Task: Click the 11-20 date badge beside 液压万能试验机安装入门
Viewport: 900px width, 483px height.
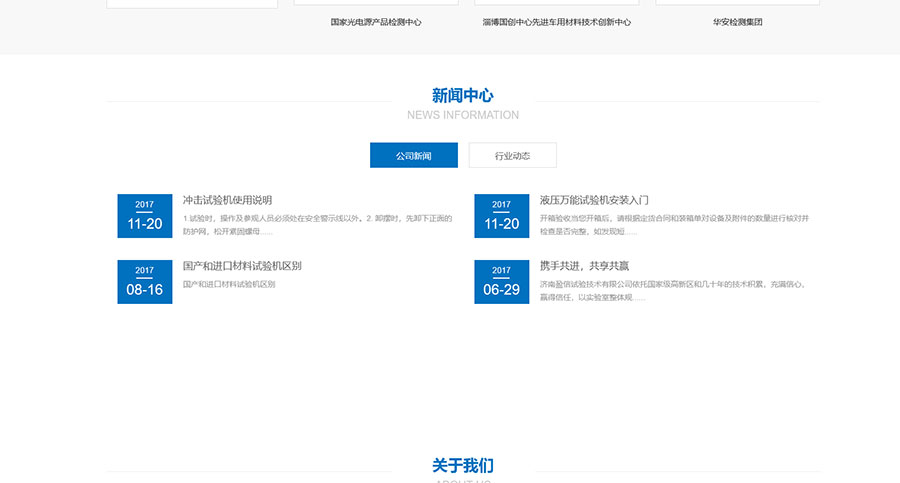Action: tap(502, 216)
